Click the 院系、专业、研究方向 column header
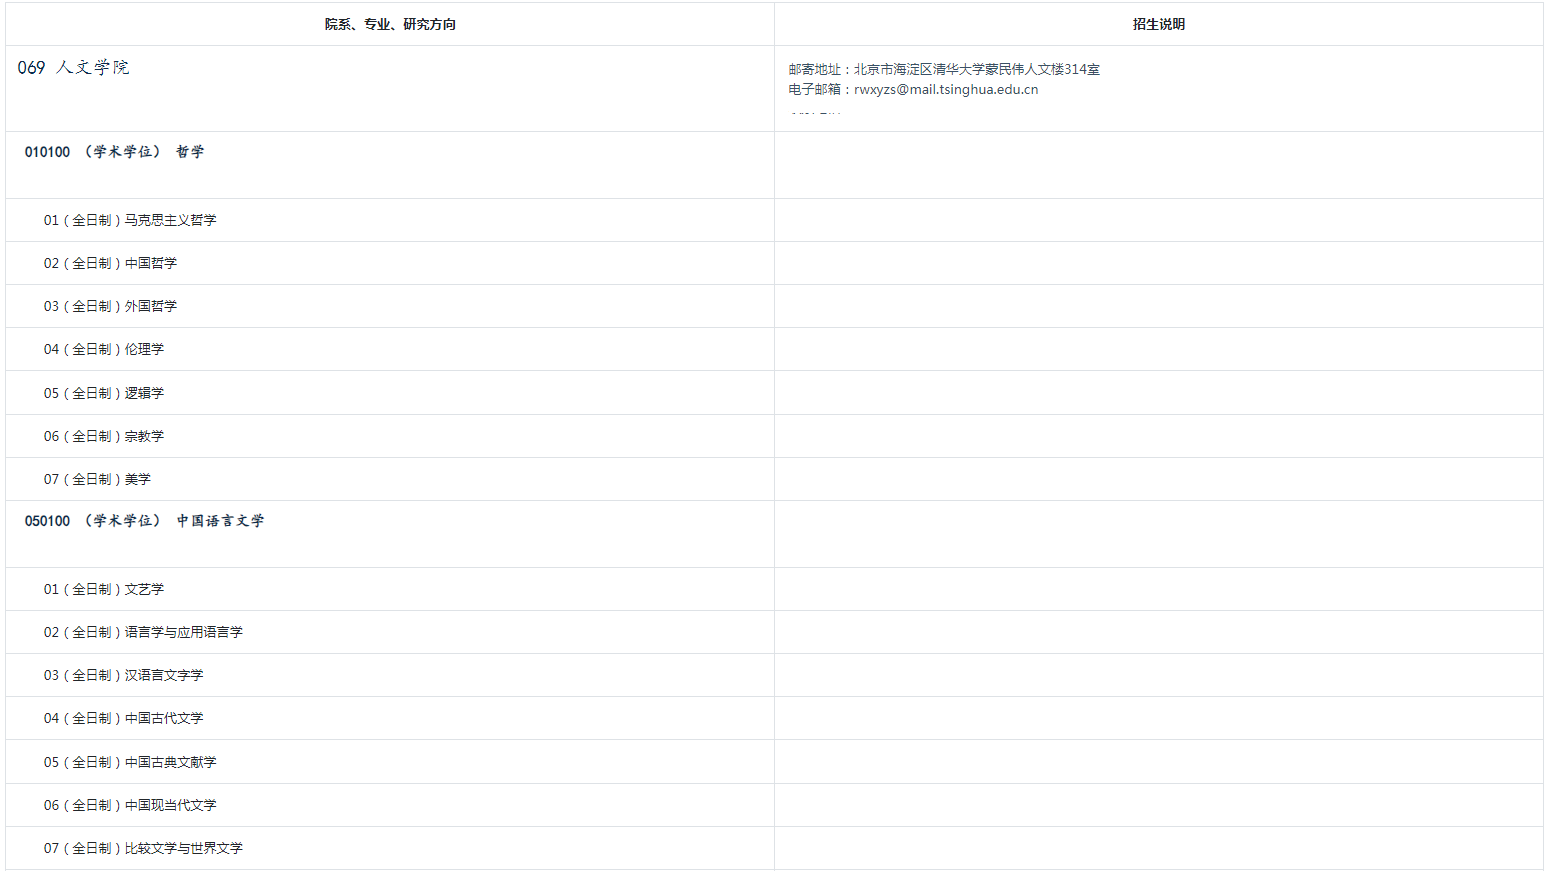Screen dimensions: 1550x871 (x=389, y=24)
